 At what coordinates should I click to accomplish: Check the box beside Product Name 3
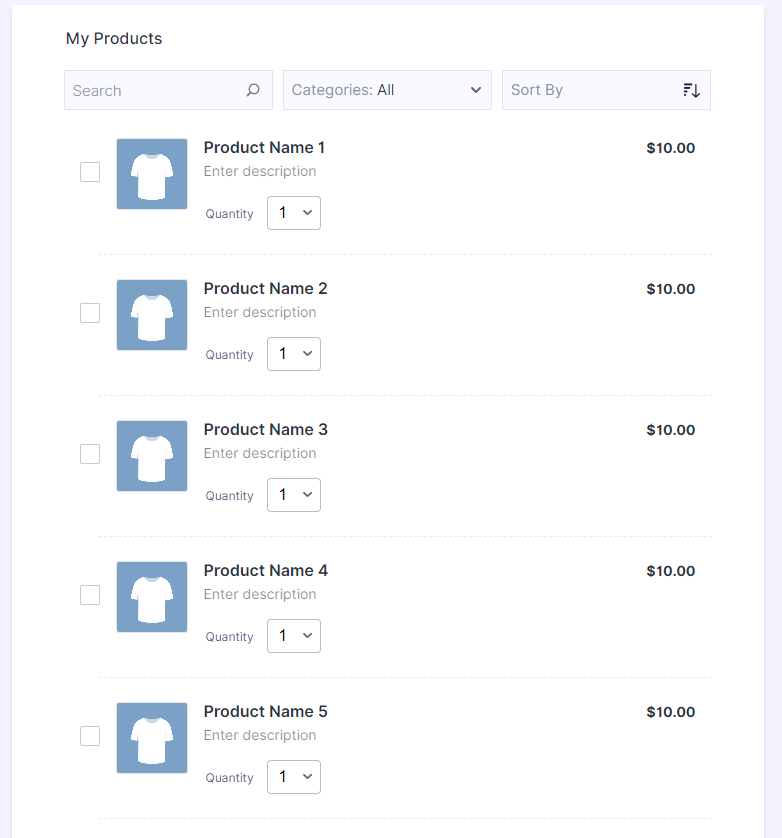90,454
